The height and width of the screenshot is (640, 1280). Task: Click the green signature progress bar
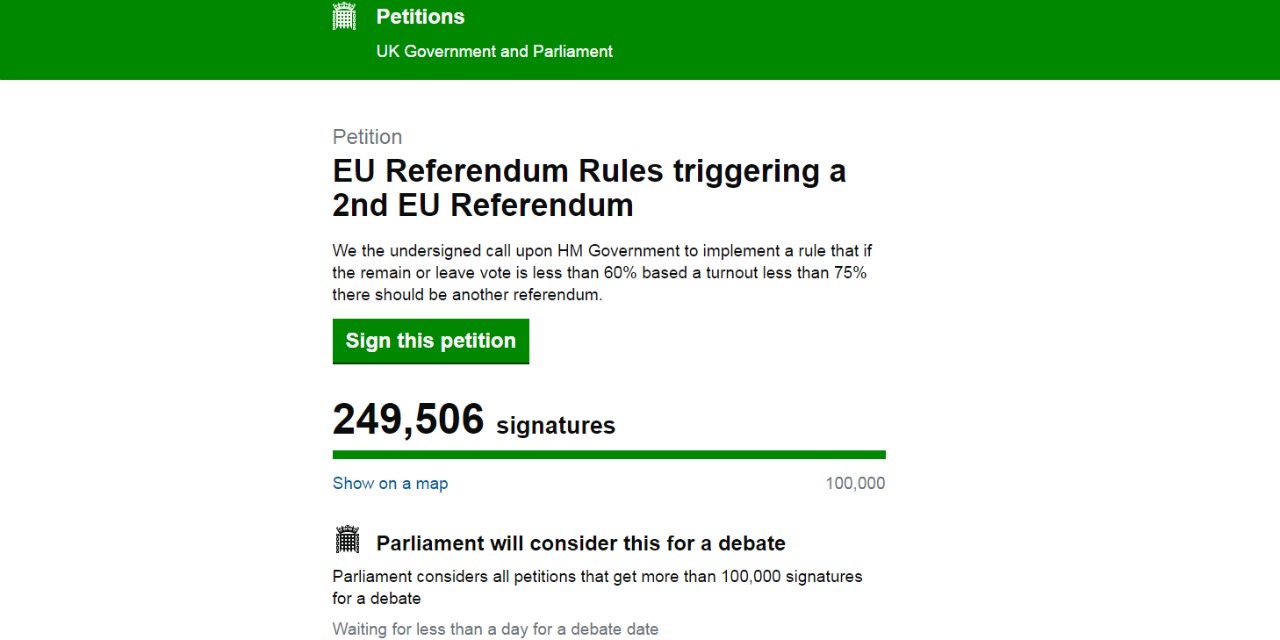click(x=609, y=454)
